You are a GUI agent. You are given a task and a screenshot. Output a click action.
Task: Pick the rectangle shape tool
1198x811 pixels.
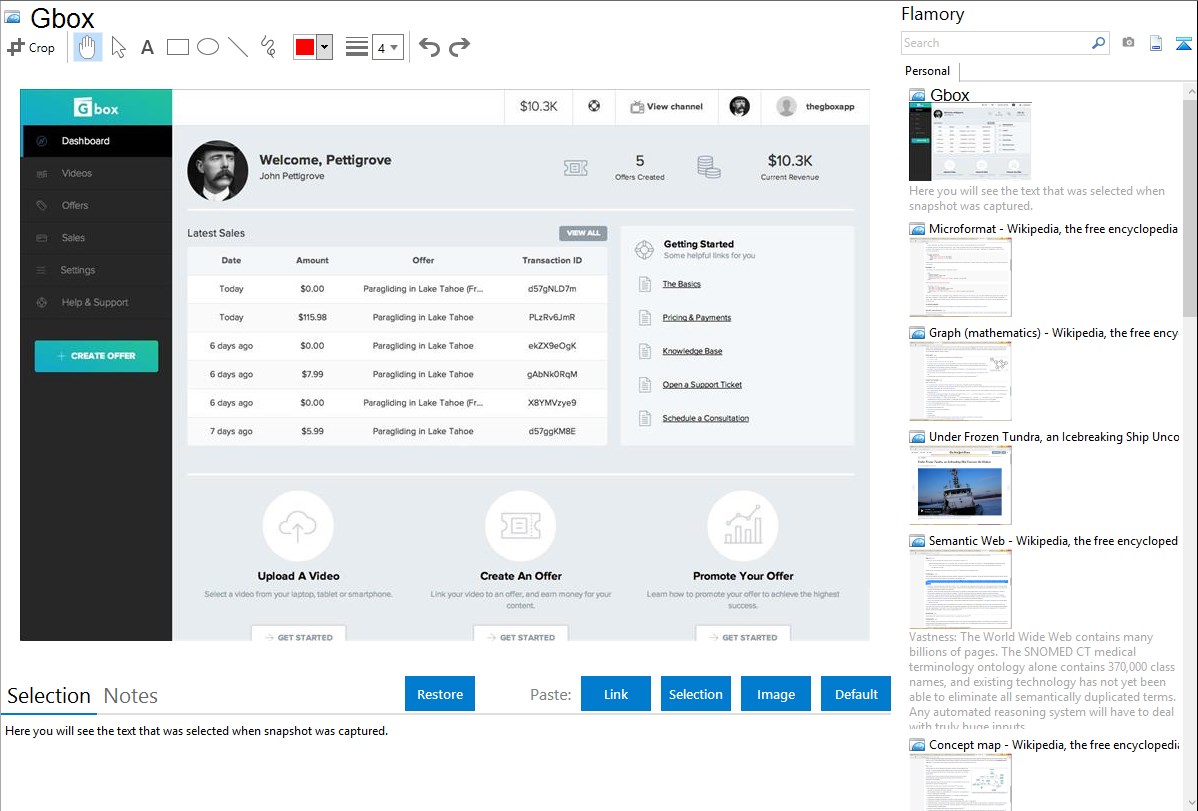pyautogui.click(x=178, y=47)
